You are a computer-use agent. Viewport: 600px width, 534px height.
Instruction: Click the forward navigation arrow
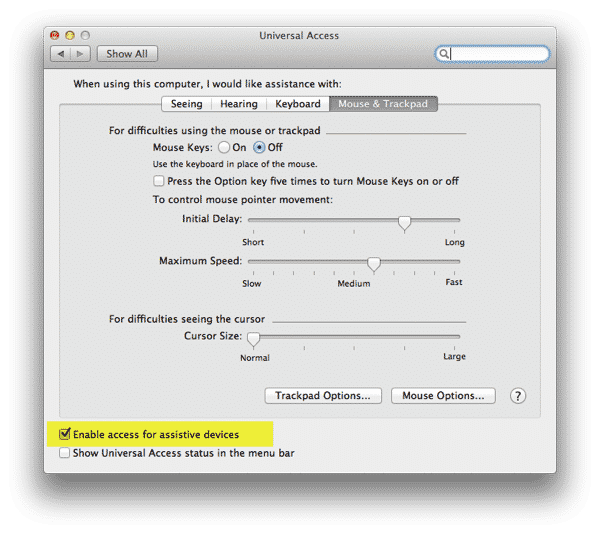(81, 54)
